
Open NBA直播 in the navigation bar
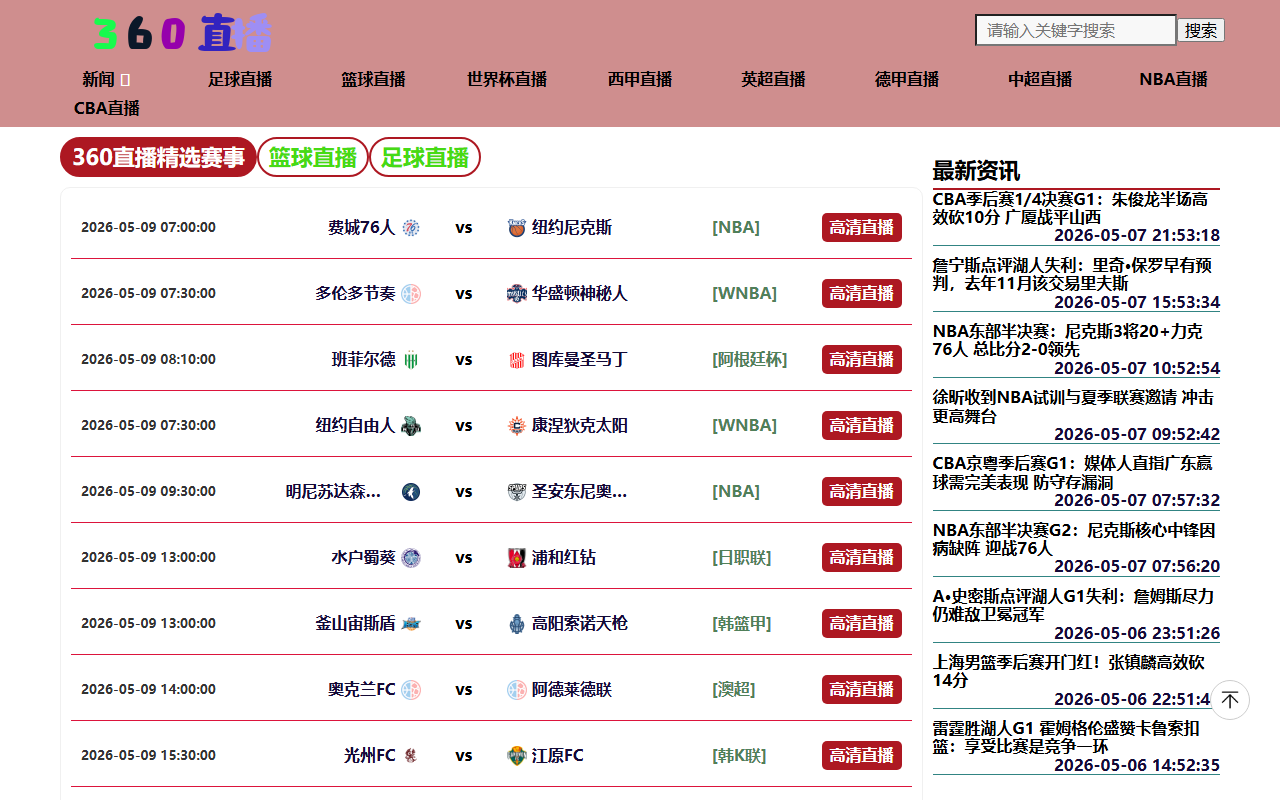(1173, 79)
